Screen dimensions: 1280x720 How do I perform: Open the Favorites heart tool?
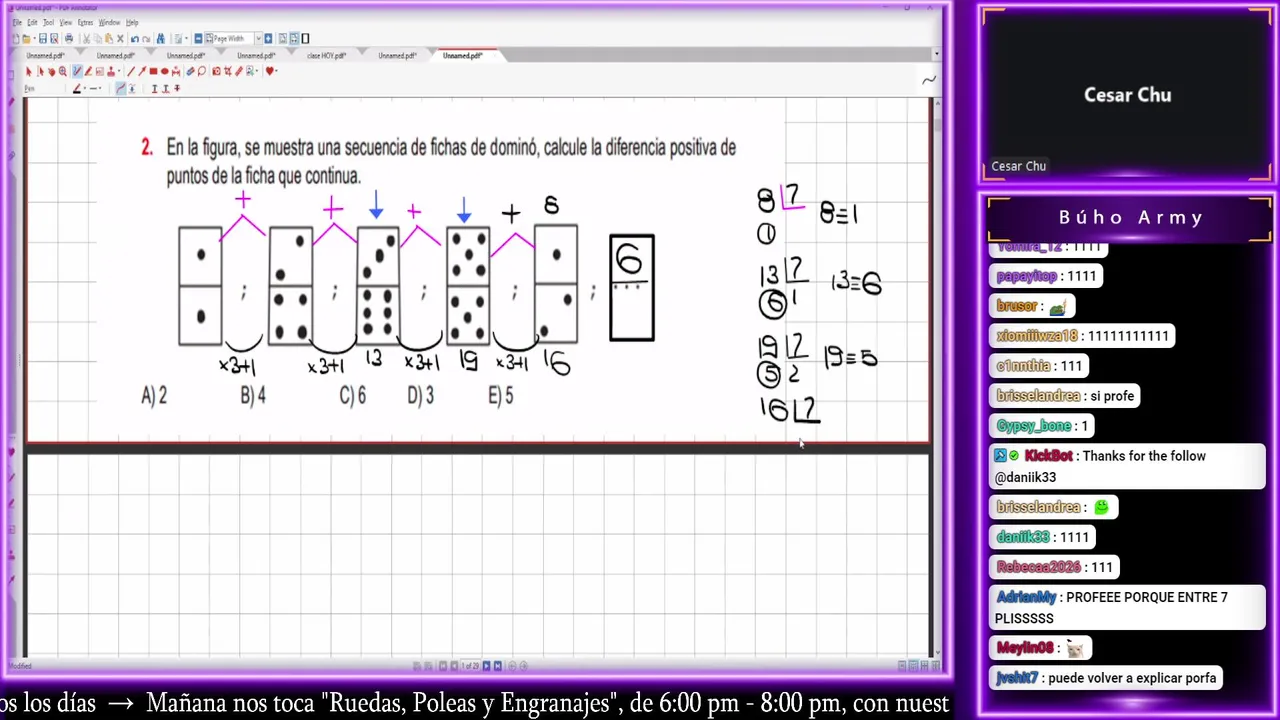(269, 72)
